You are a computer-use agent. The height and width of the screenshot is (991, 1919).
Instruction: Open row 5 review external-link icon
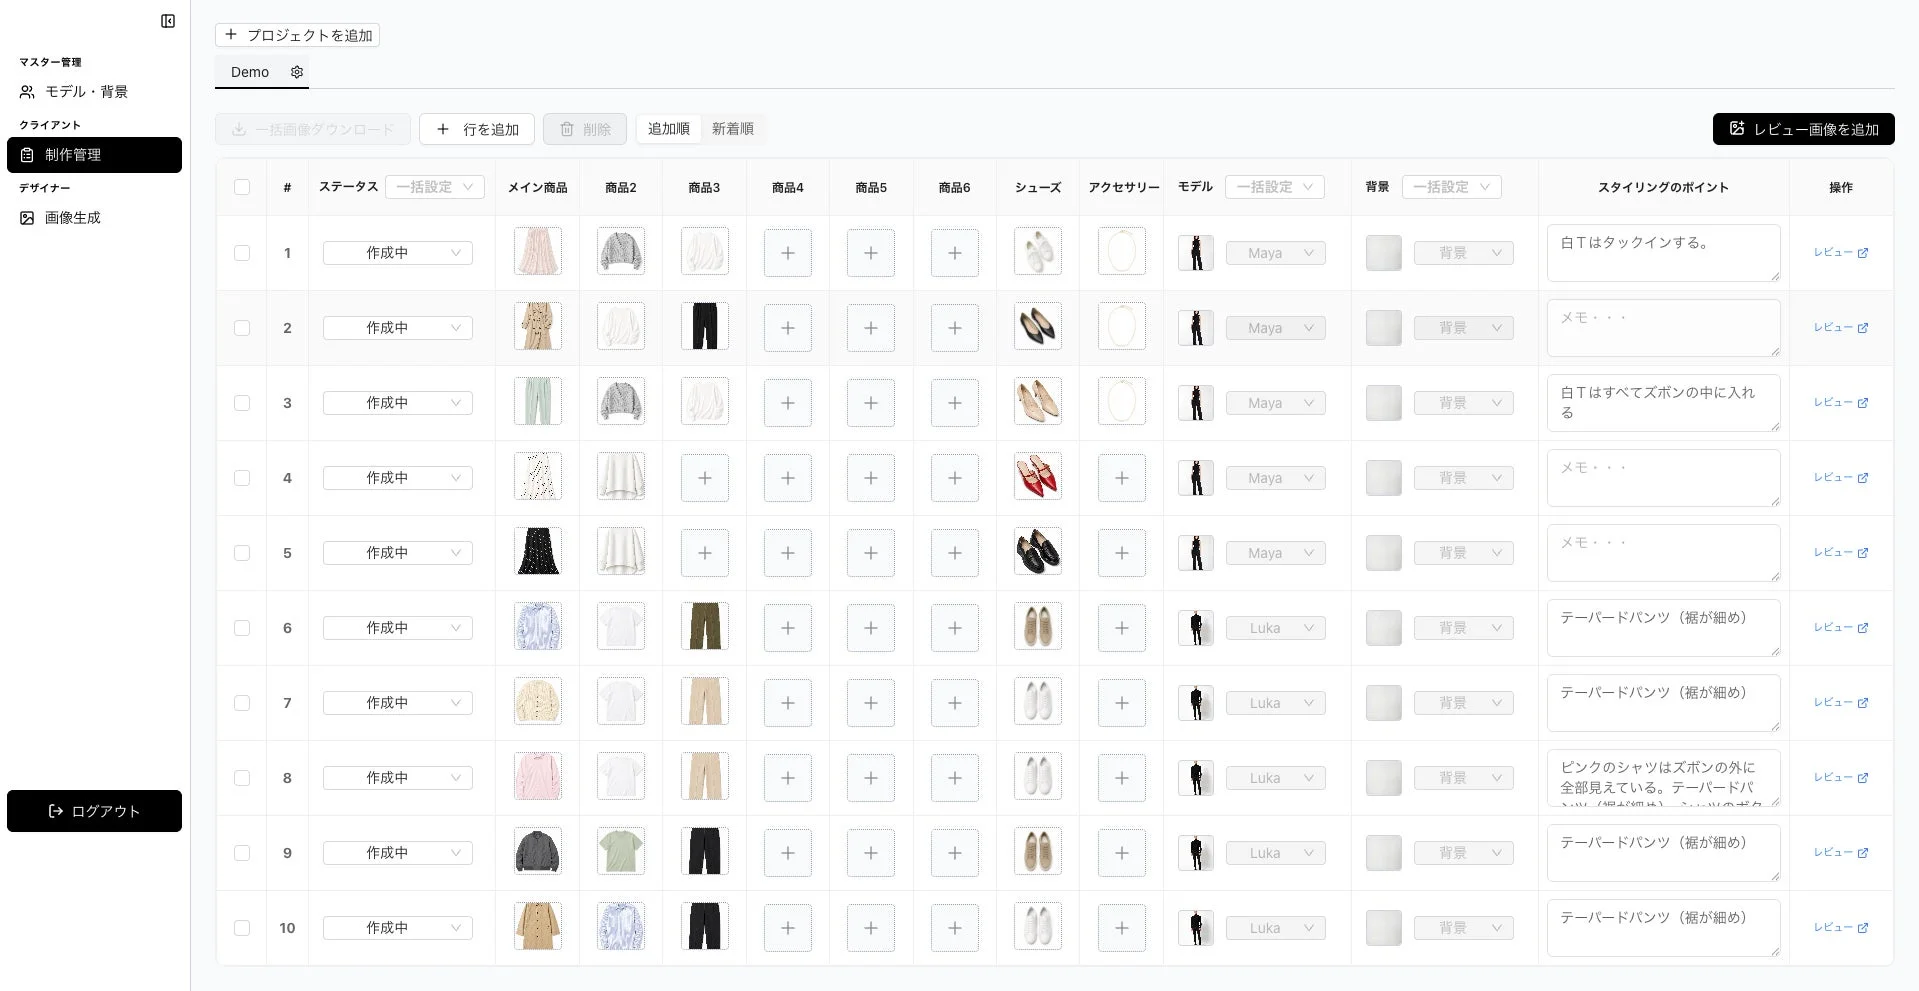tap(1863, 553)
